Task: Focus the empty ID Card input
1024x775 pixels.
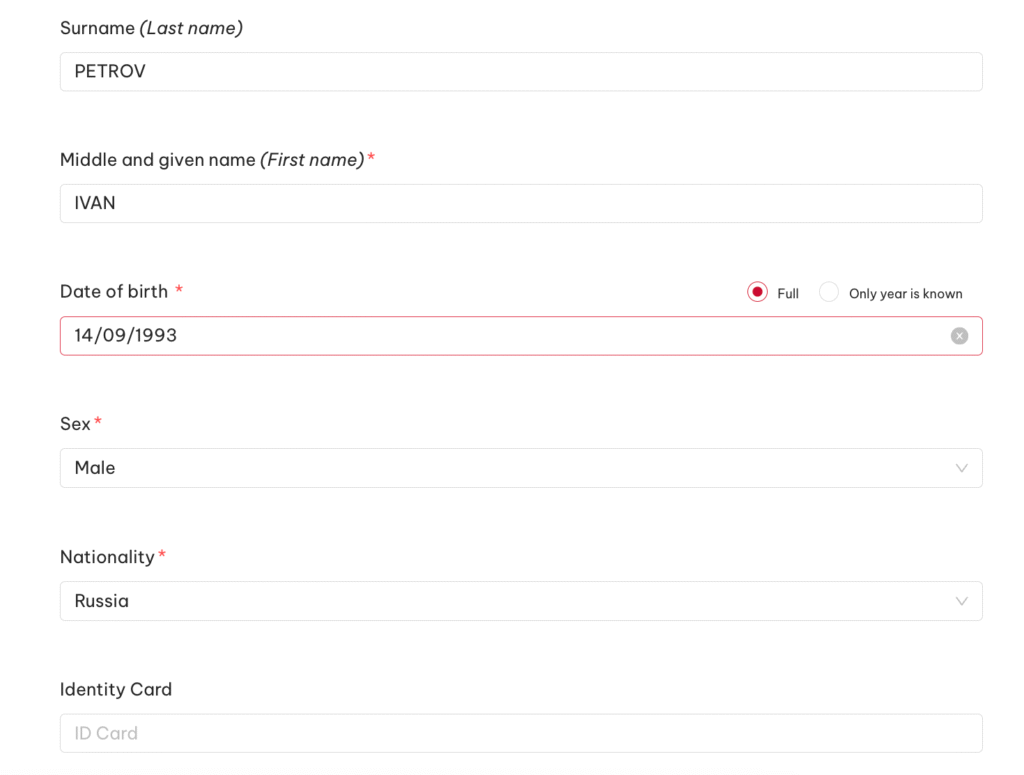Action: 520,733
